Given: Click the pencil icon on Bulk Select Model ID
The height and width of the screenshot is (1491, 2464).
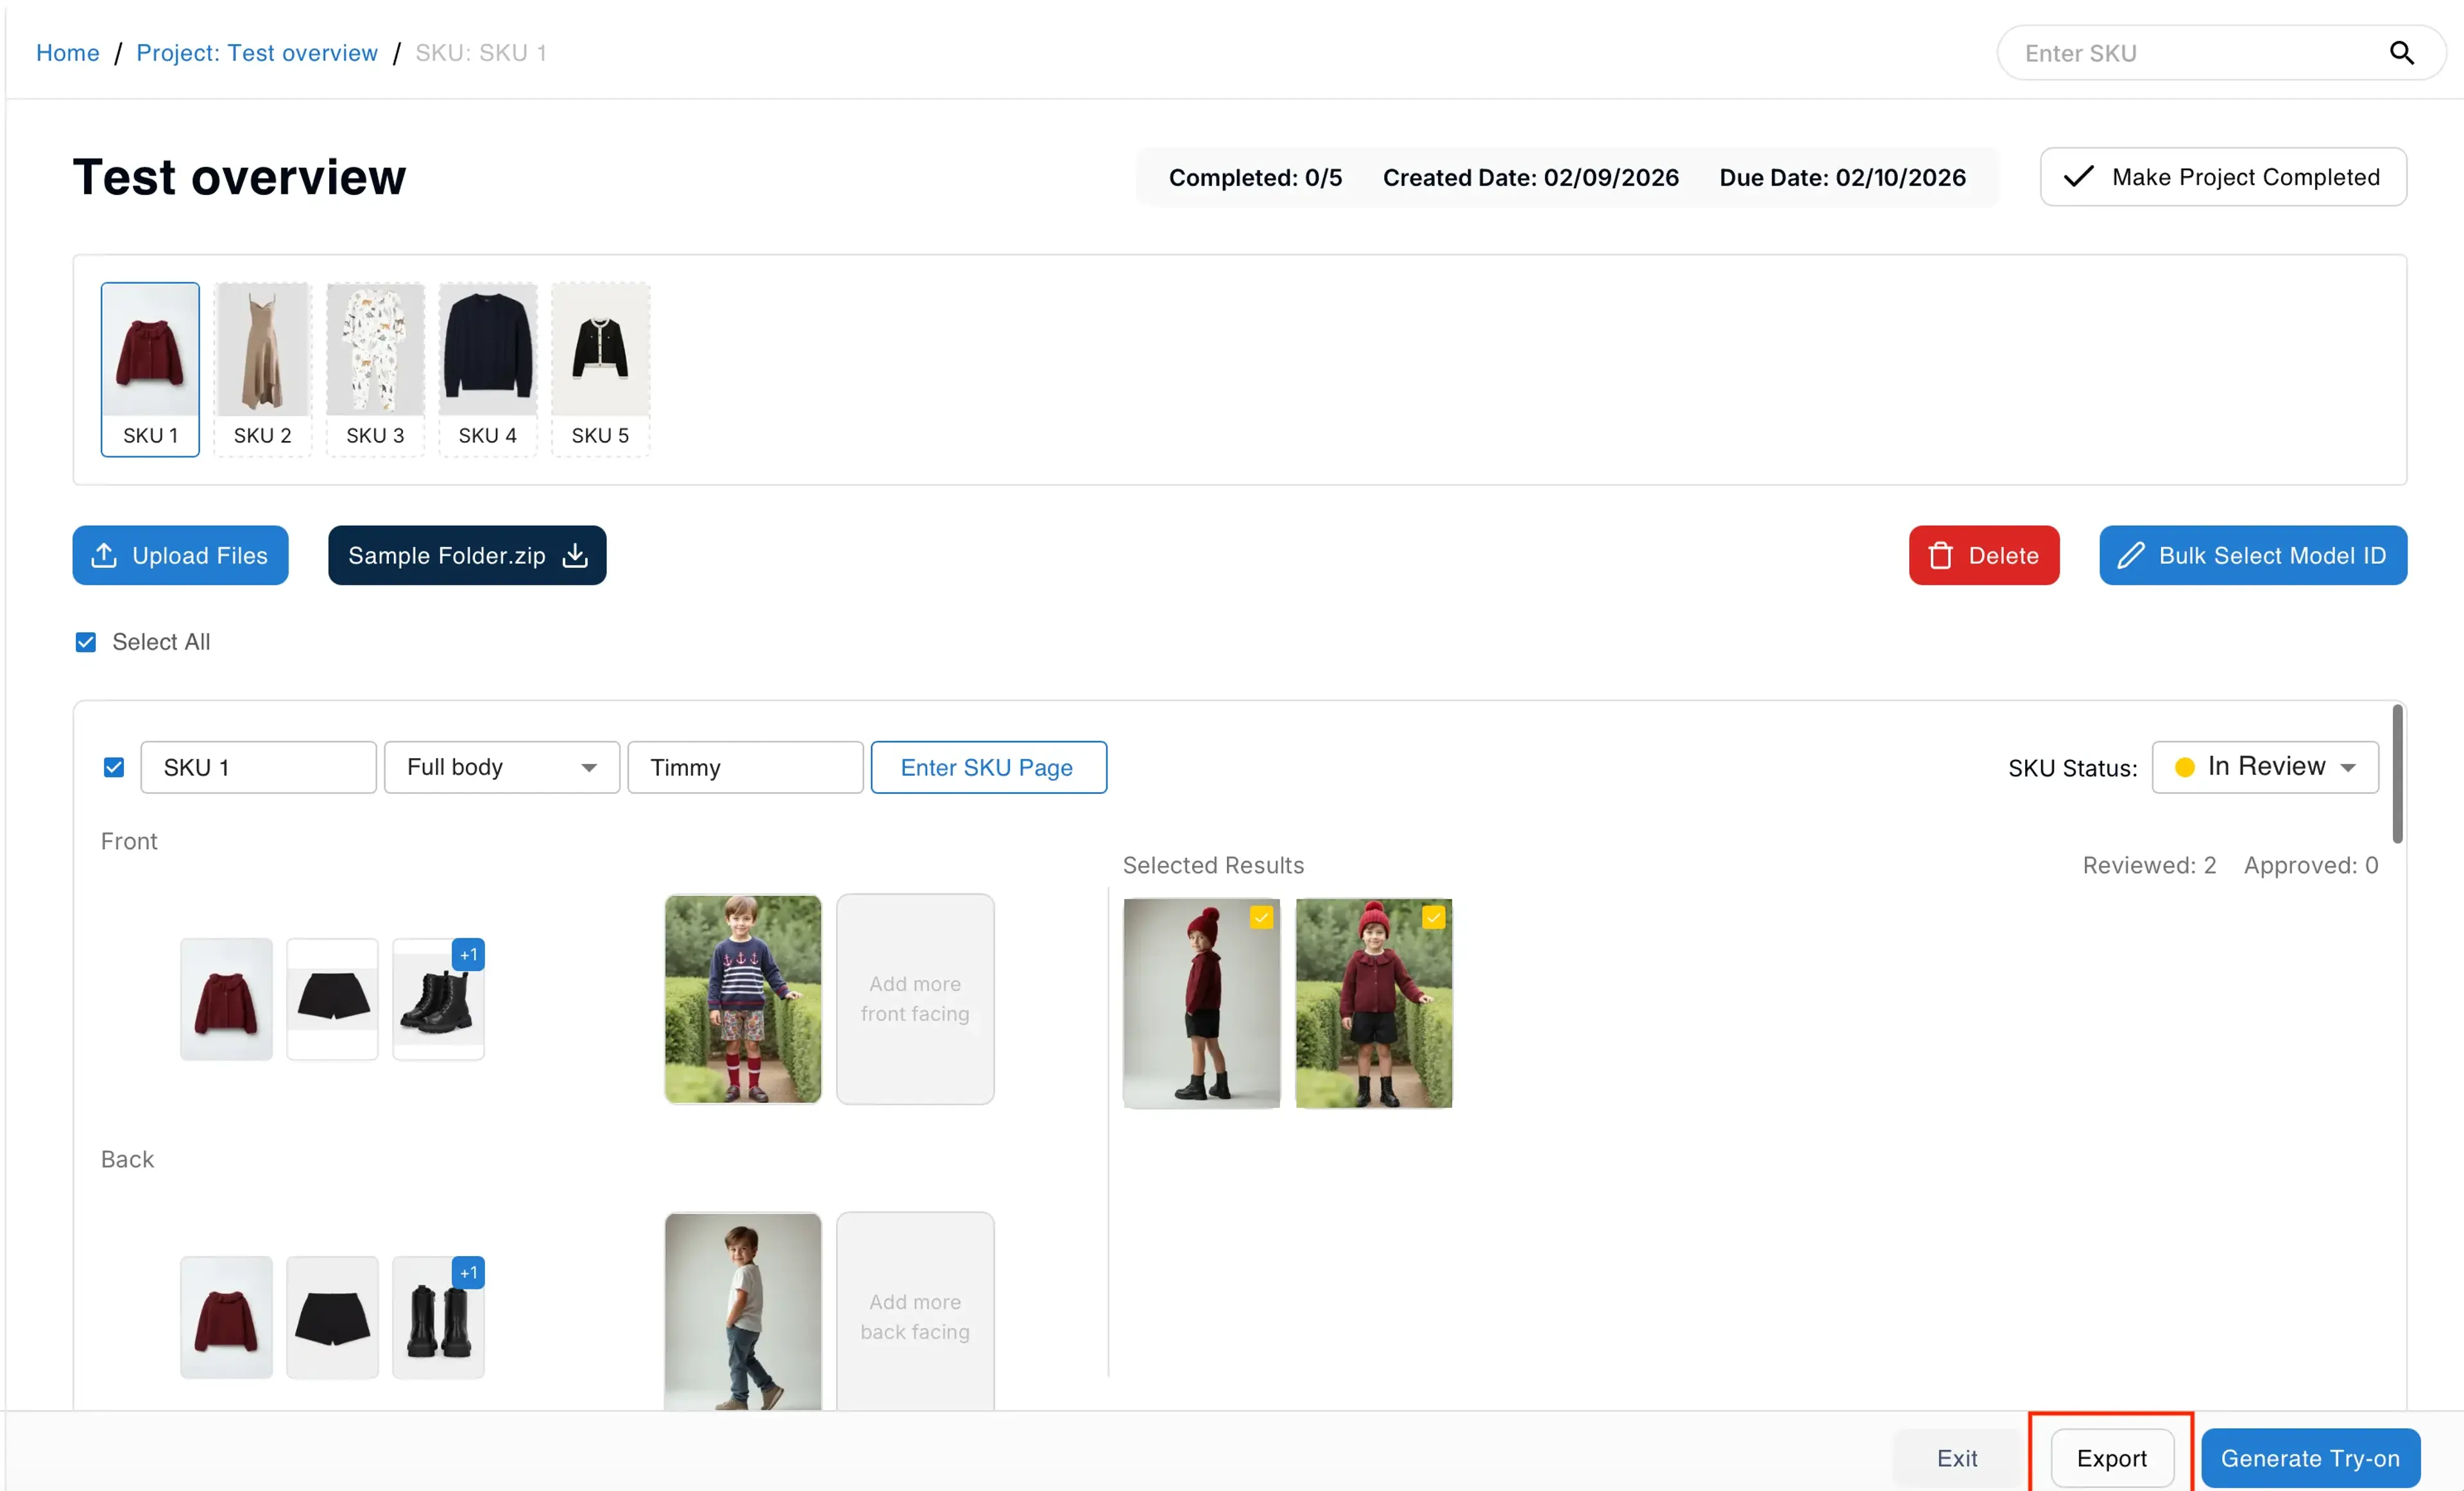Looking at the screenshot, I should [x=2130, y=555].
